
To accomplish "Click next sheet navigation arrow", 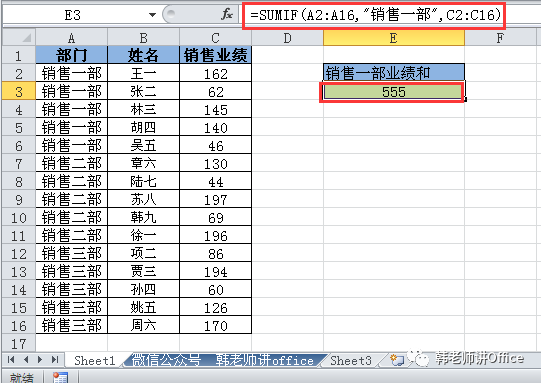I will [40, 360].
